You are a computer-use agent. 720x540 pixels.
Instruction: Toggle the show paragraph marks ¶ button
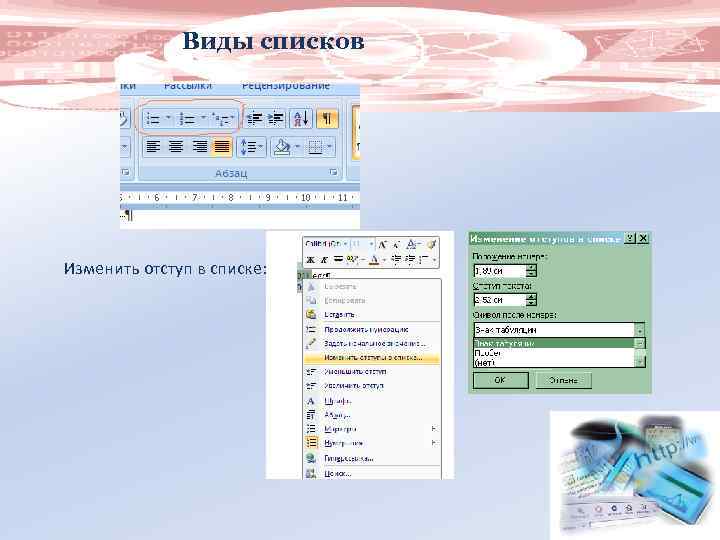pos(327,119)
